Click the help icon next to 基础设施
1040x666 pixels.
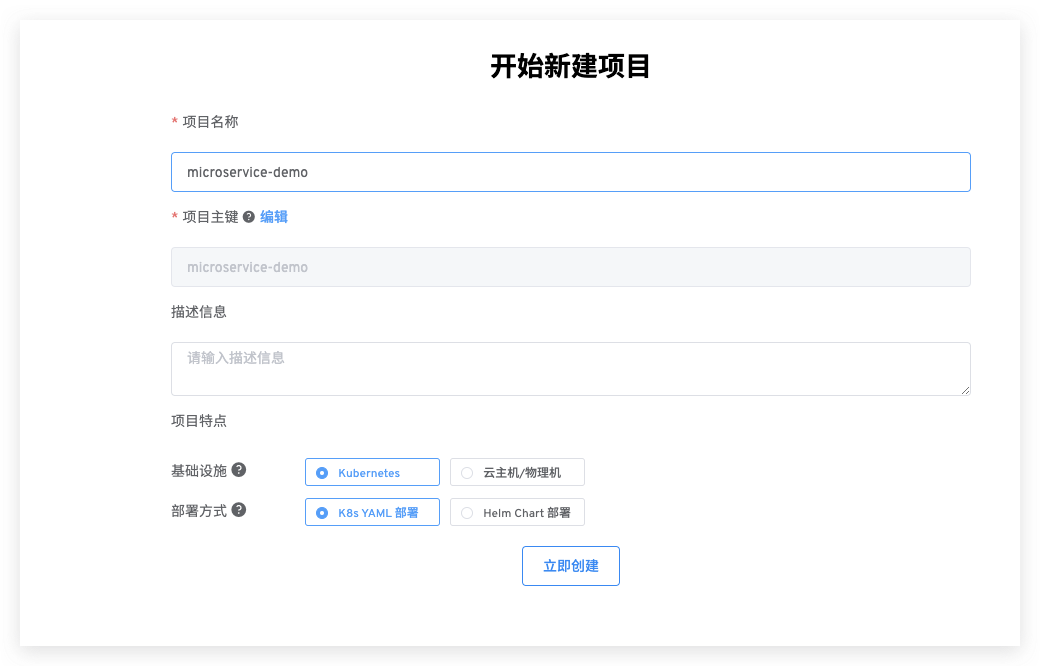[239, 470]
